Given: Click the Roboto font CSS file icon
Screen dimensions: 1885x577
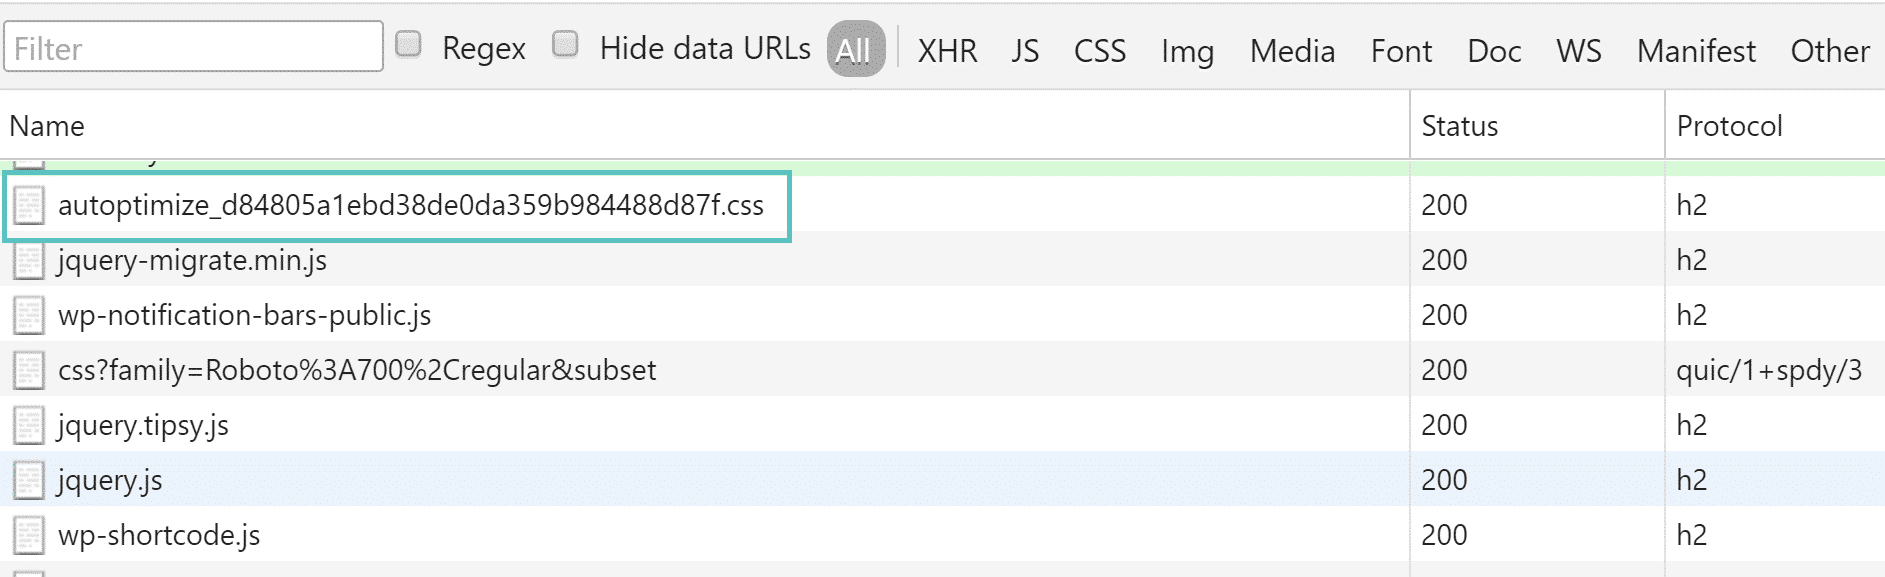Looking at the screenshot, I should (x=29, y=371).
